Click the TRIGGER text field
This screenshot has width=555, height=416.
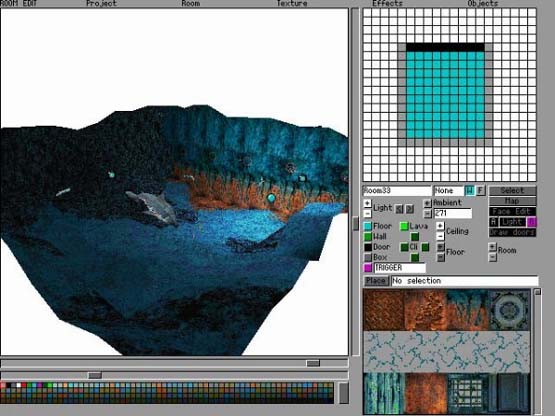(400, 268)
